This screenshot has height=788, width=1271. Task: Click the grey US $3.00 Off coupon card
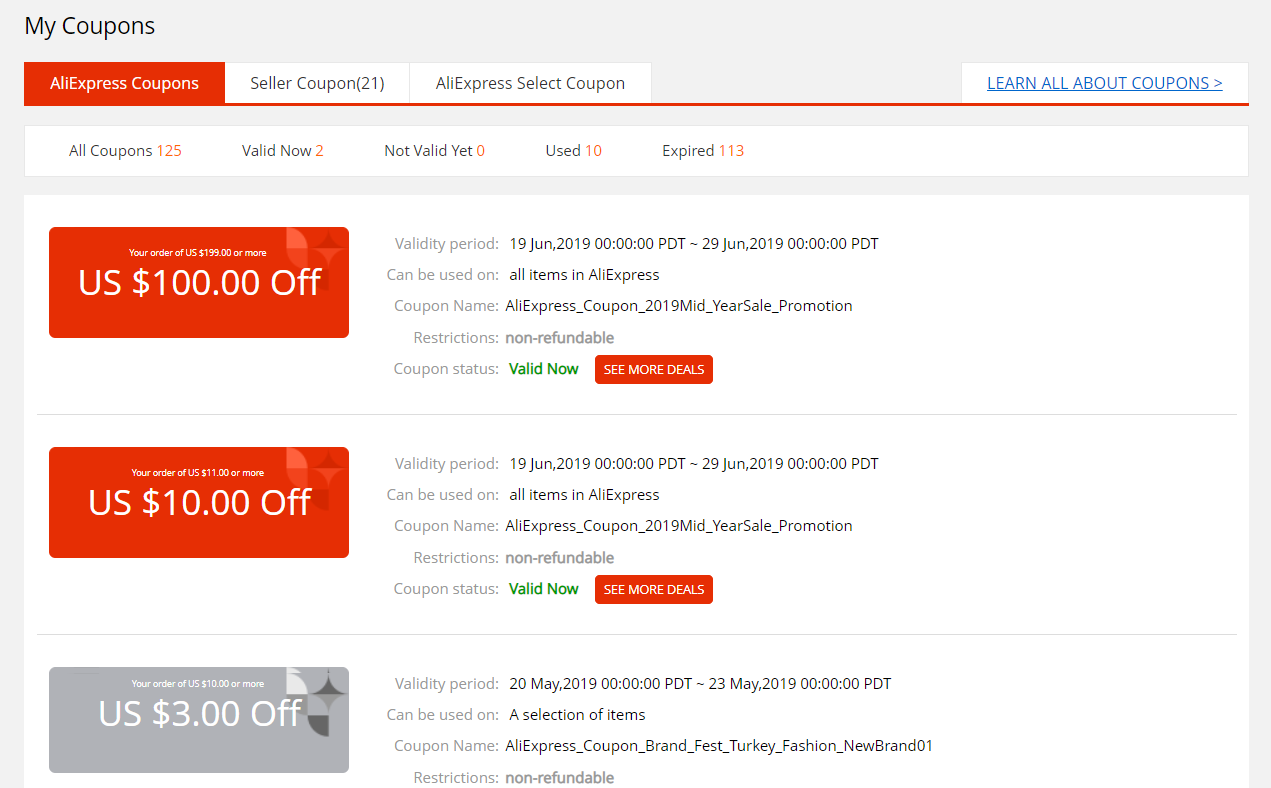199,720
